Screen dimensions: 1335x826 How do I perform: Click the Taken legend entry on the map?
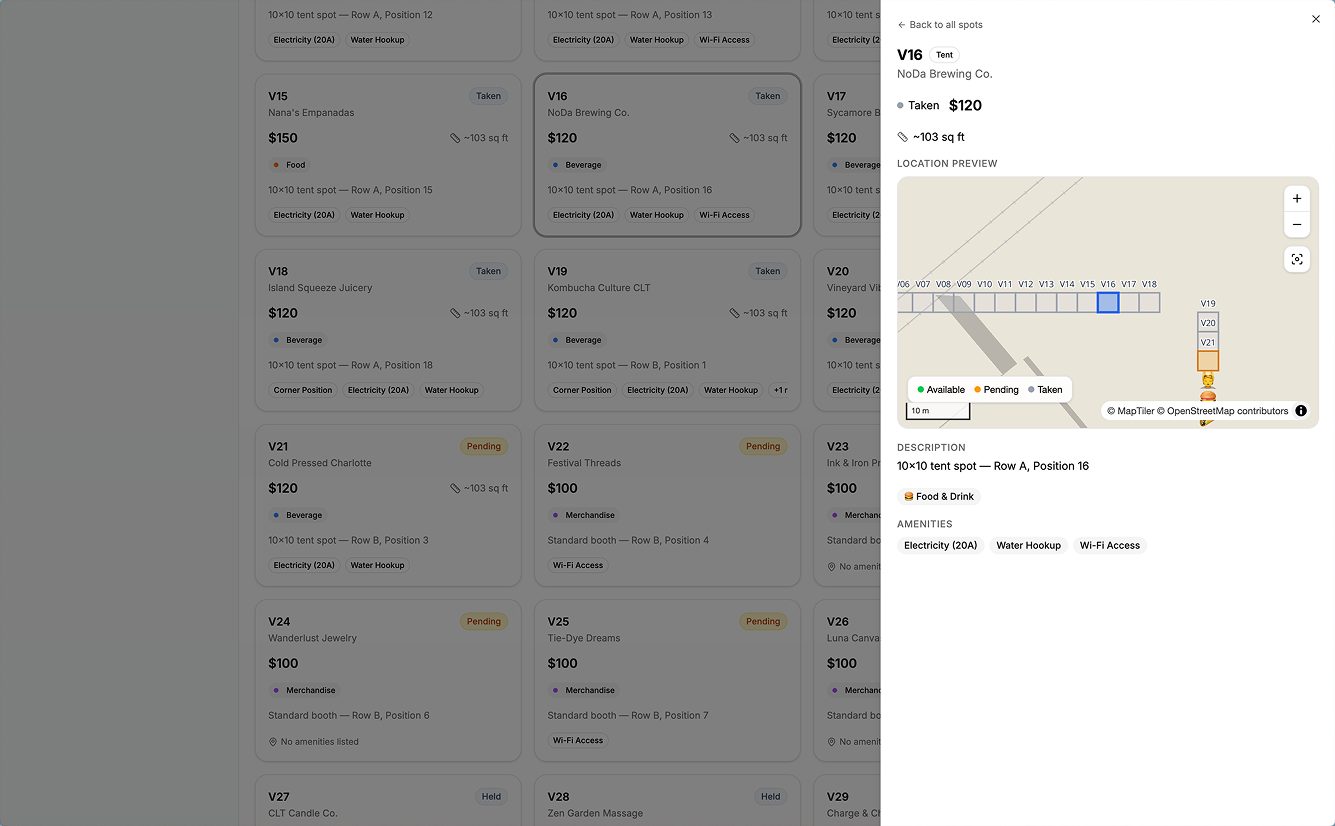[1045, 390]
